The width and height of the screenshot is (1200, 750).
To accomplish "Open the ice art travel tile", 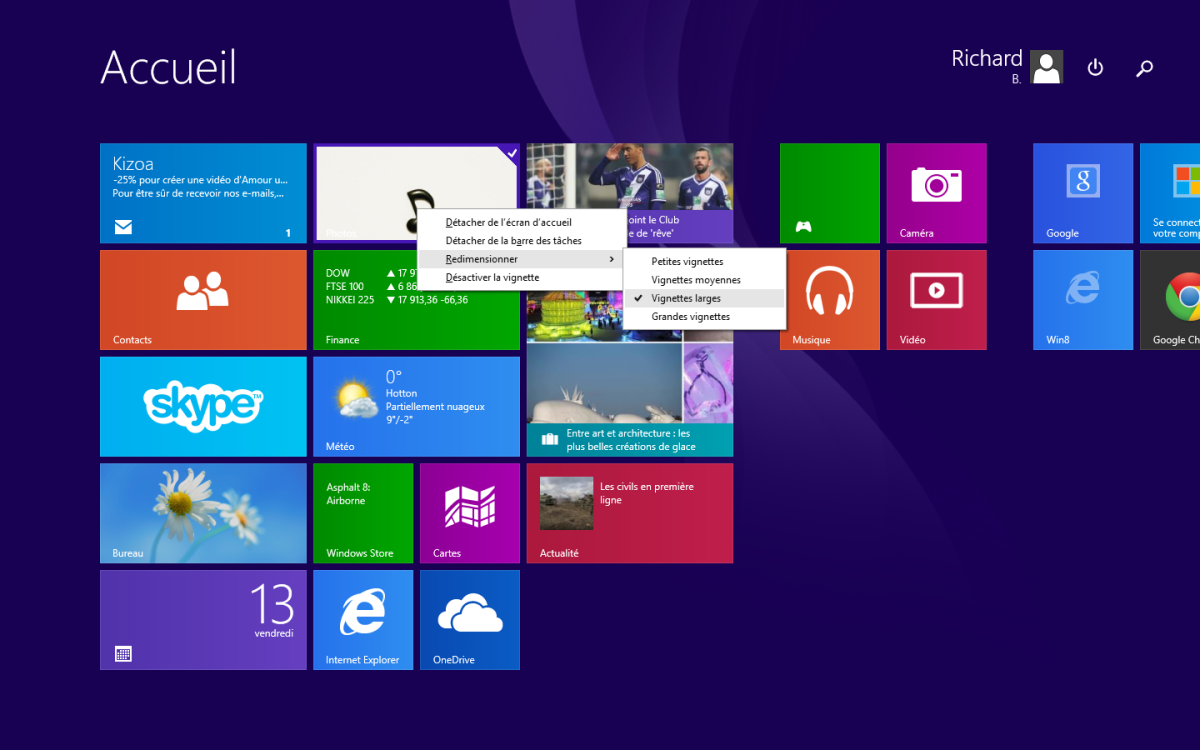I will tap(630, 400).
